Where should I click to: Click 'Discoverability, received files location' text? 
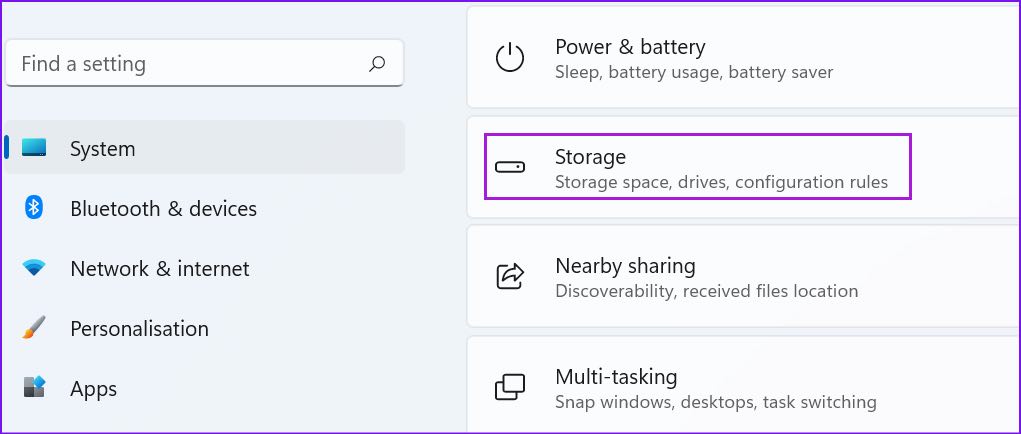(x=706, y=291)
